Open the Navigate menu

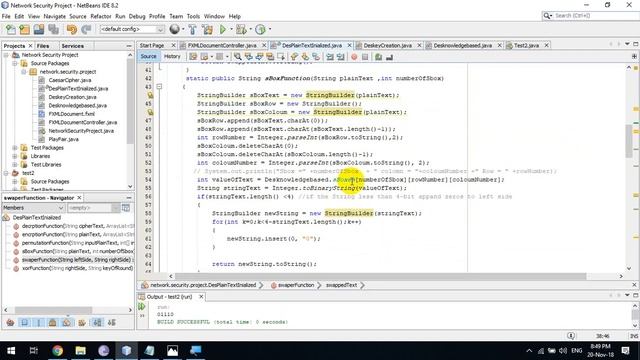click(x=54, y=16)
